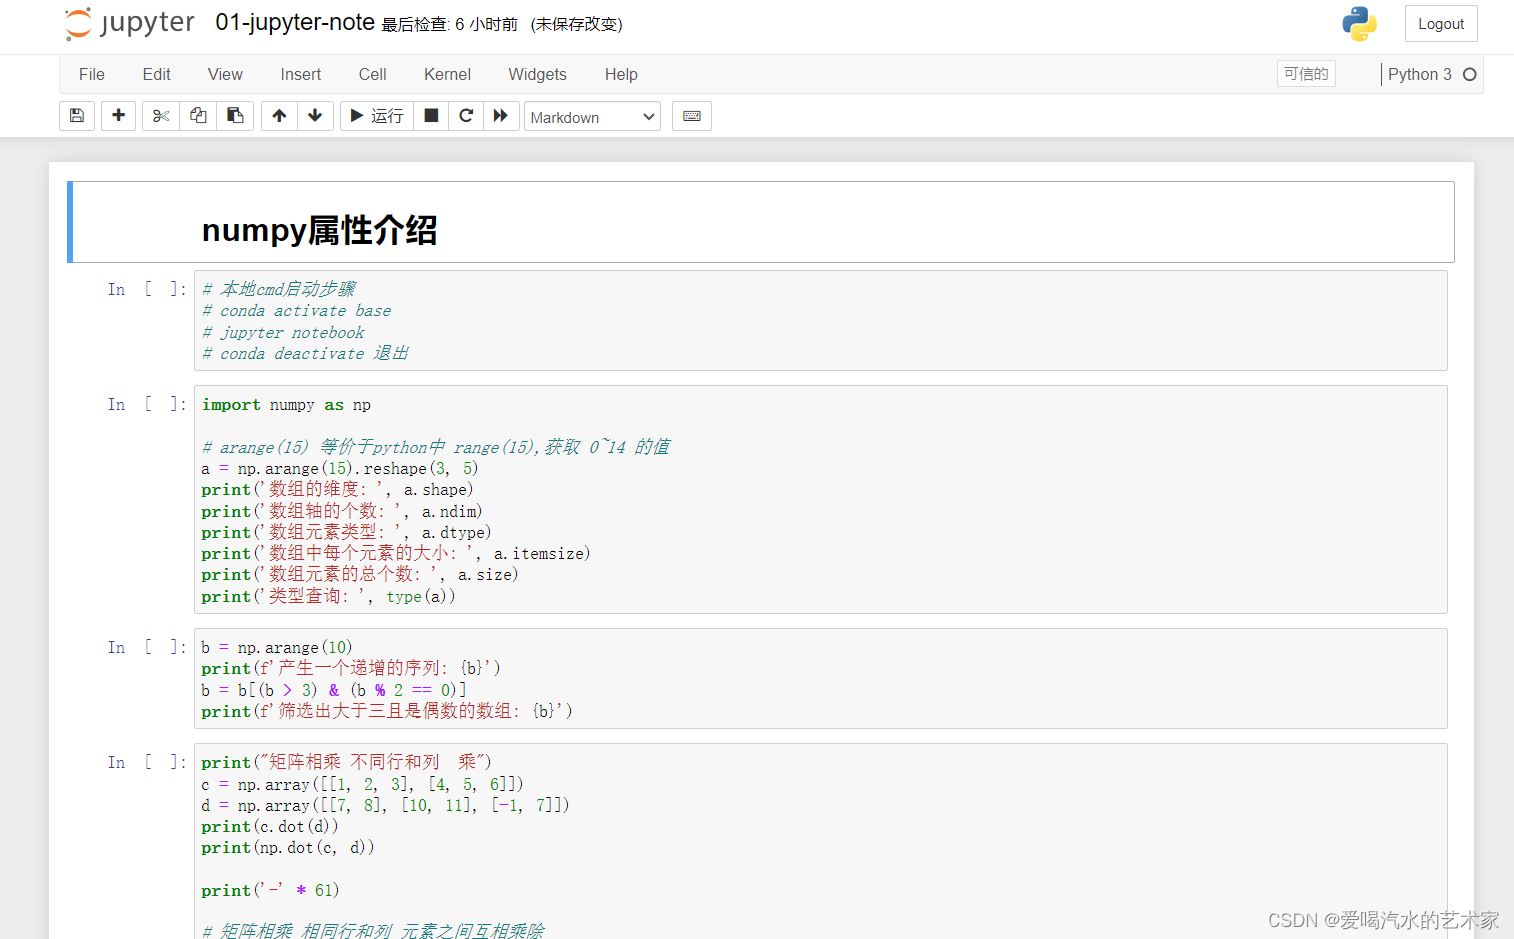Click the Jupyter logo
1514x939 pixels.
(x=130, y=24)
